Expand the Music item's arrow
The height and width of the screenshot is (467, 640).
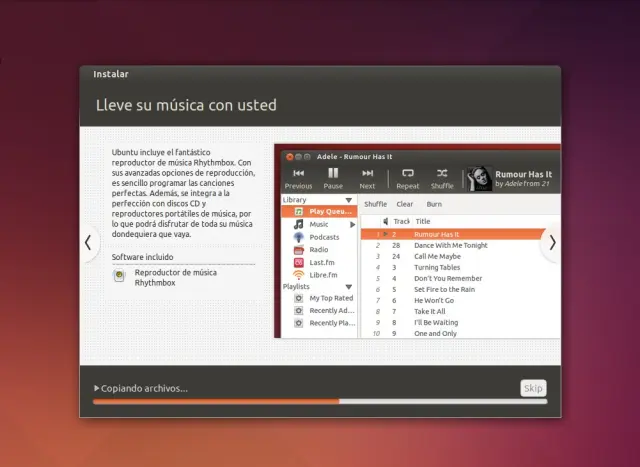pyautogui.click(x=352, y=225)
